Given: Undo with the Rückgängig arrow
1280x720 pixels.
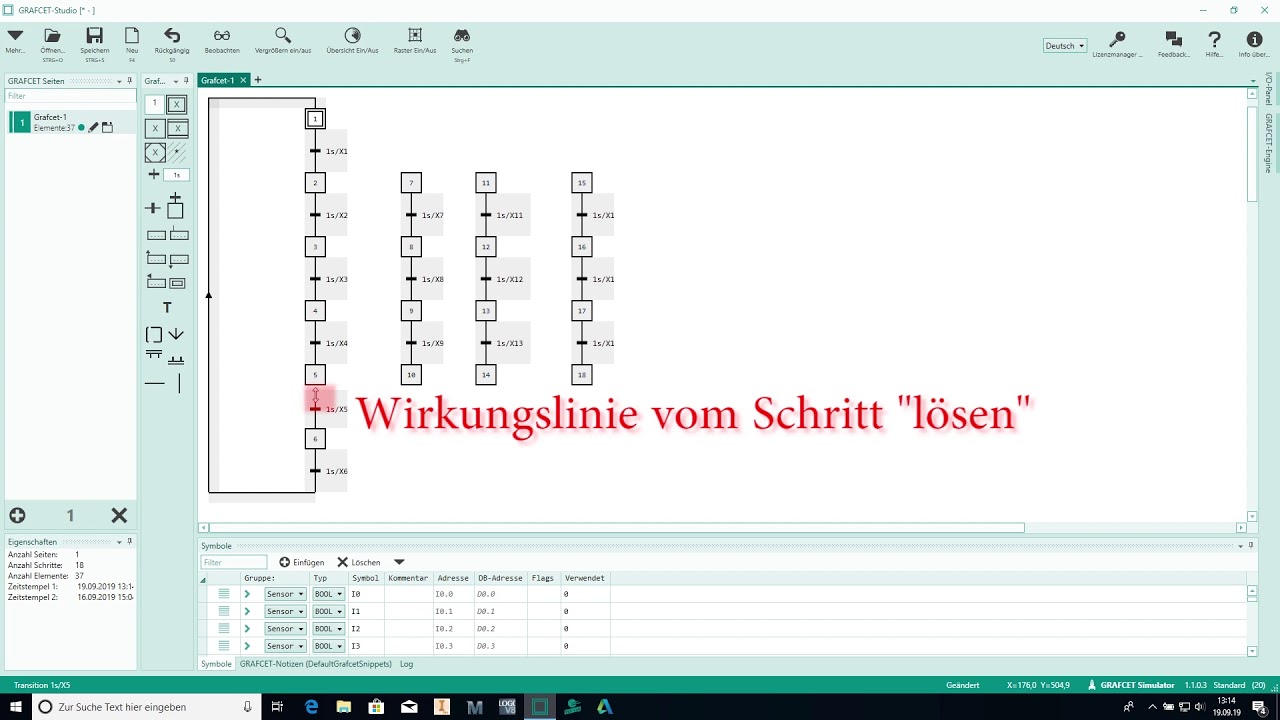Looking at the screenshot, I should point(172,36).
